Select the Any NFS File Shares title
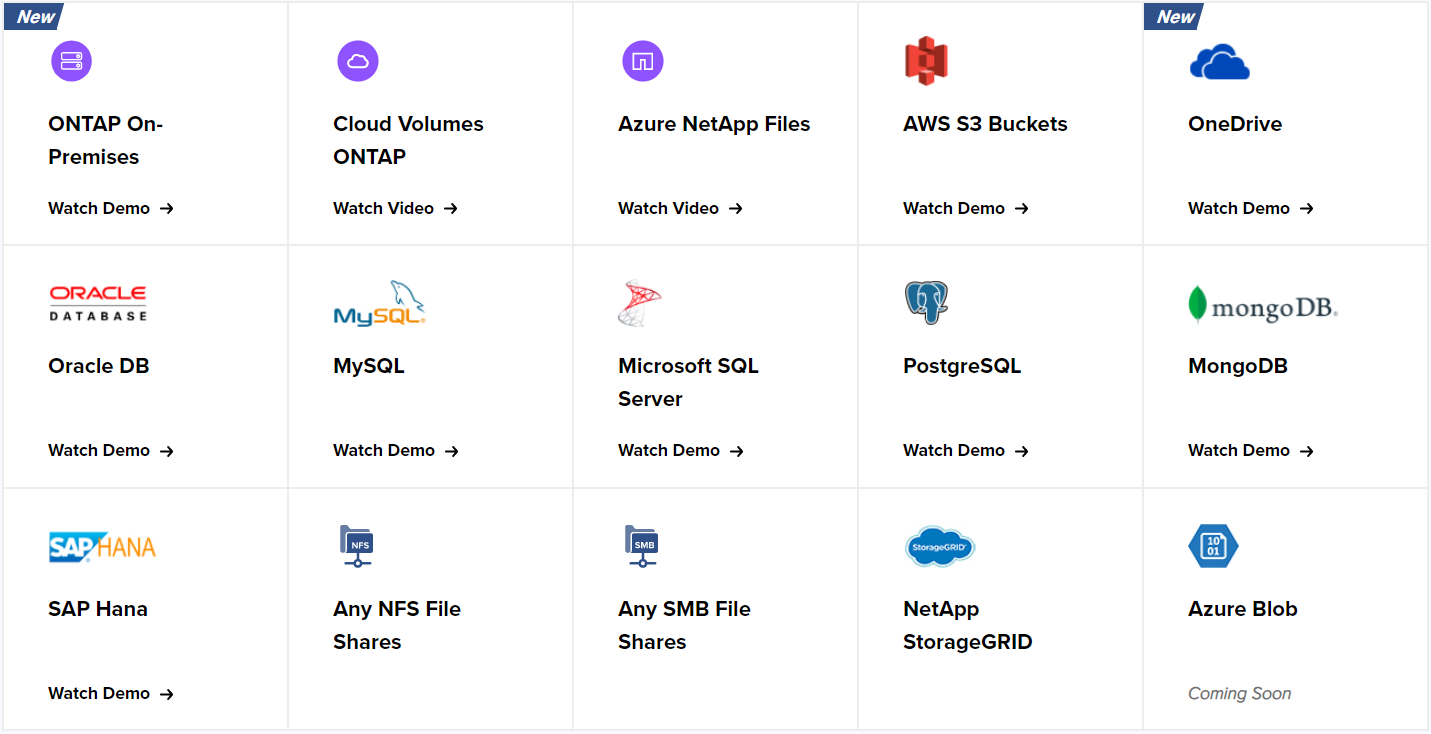This screenshot has height=734, width=1431. click(397, 625)
